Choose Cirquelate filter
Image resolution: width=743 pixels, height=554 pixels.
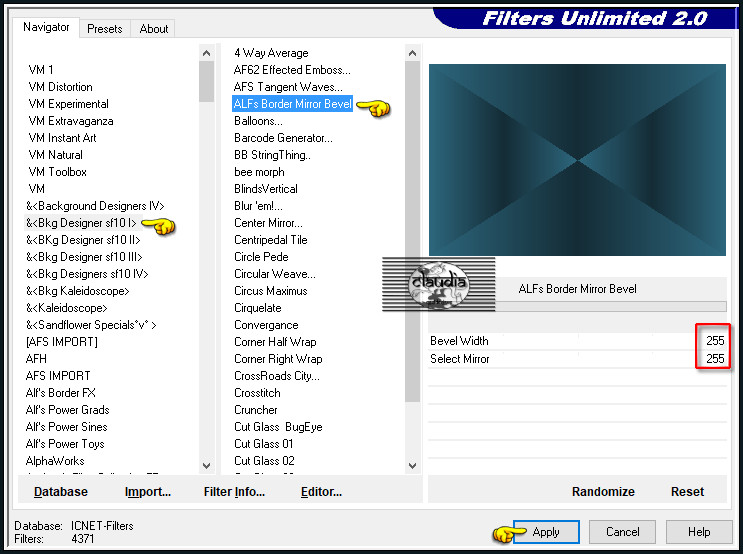click(x=258, y=308)
